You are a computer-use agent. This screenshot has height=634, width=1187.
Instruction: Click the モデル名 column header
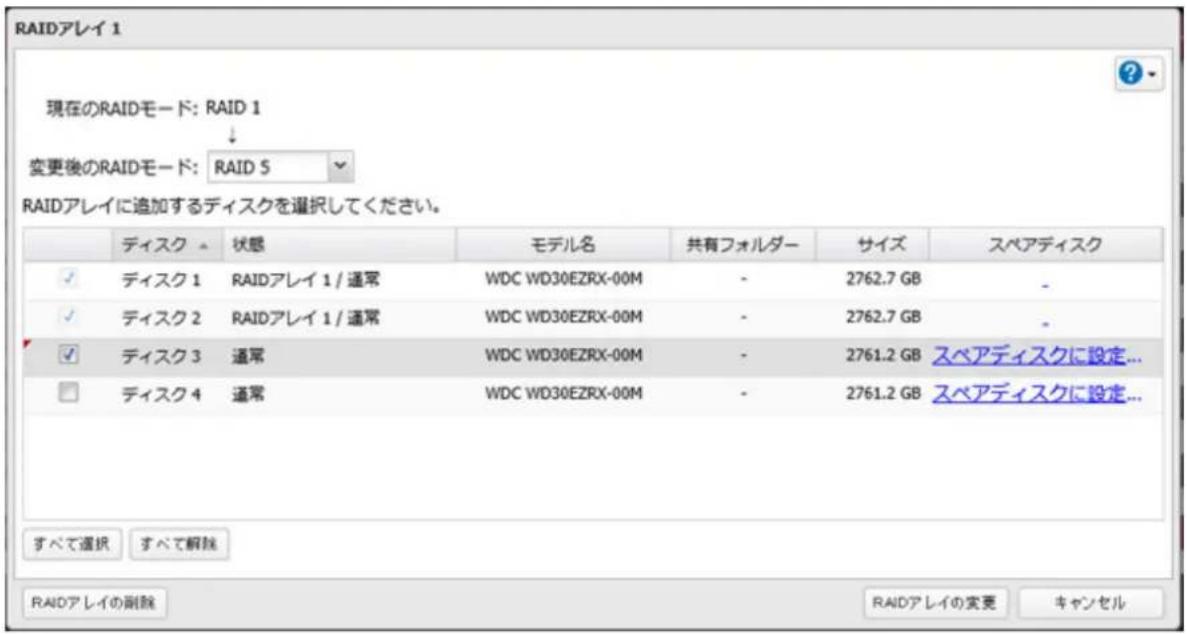[562, 245]
